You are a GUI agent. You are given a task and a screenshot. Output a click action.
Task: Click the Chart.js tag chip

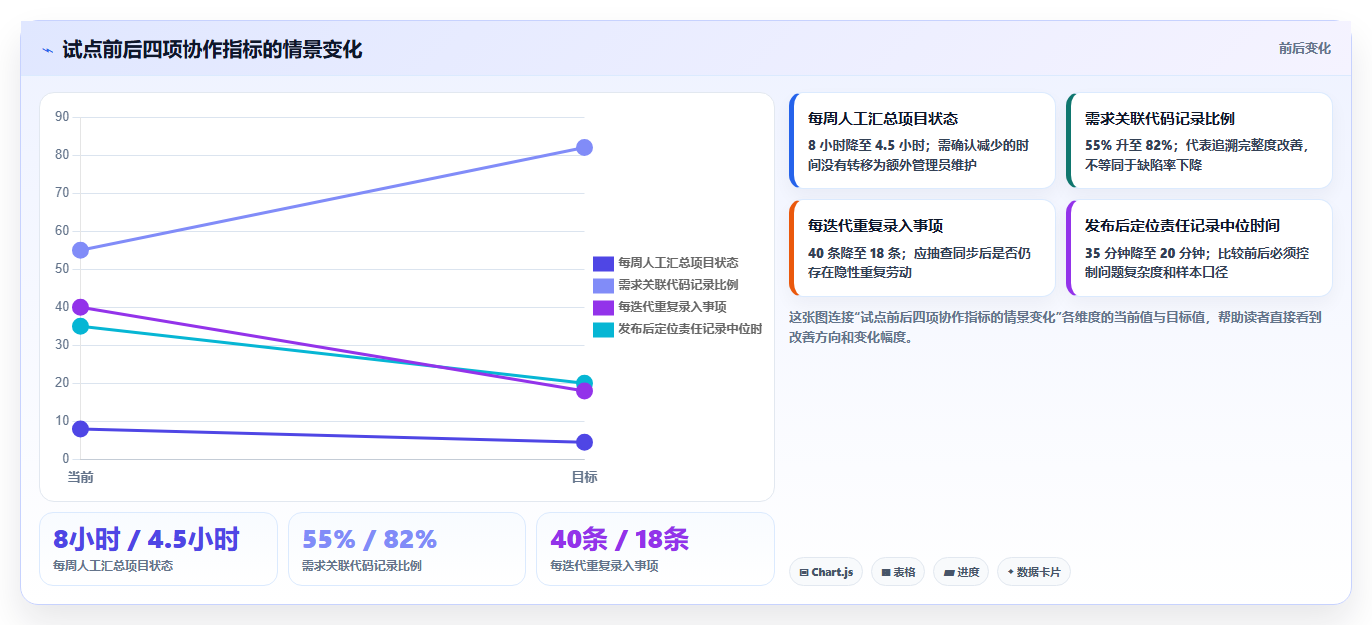[826, 572]
